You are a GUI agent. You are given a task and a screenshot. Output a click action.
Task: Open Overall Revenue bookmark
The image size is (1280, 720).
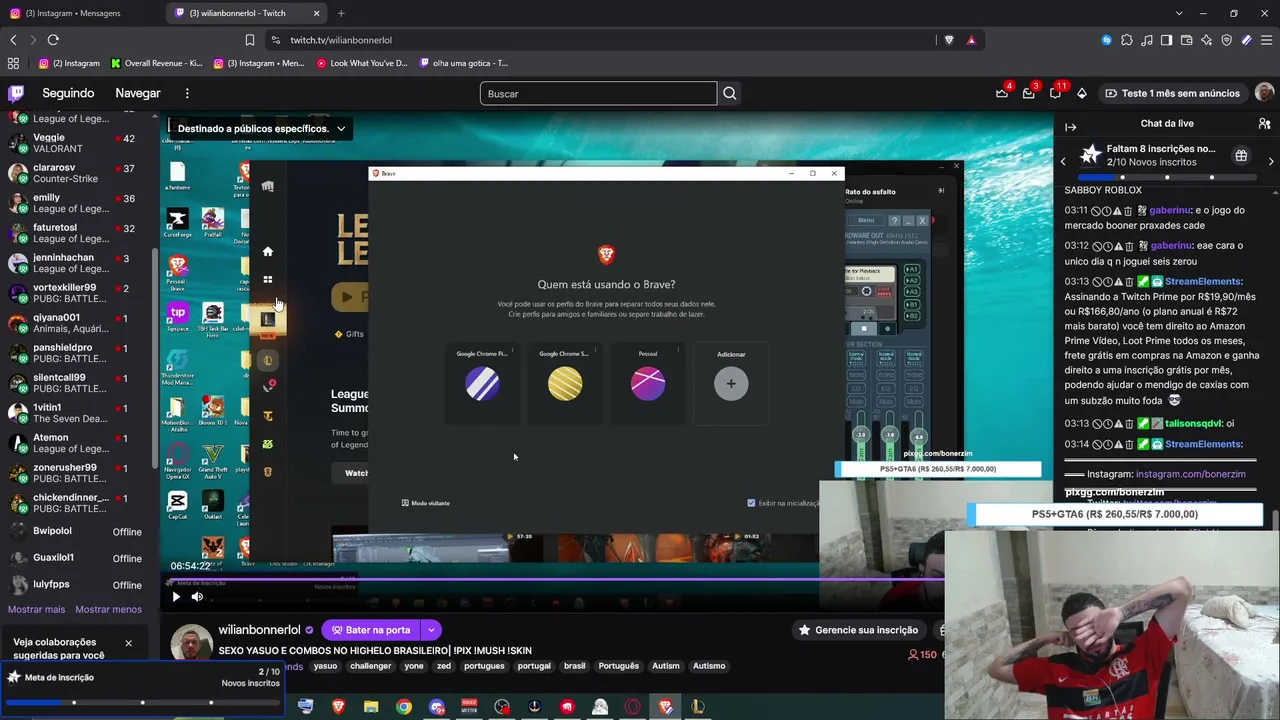[x=156, y=63]
